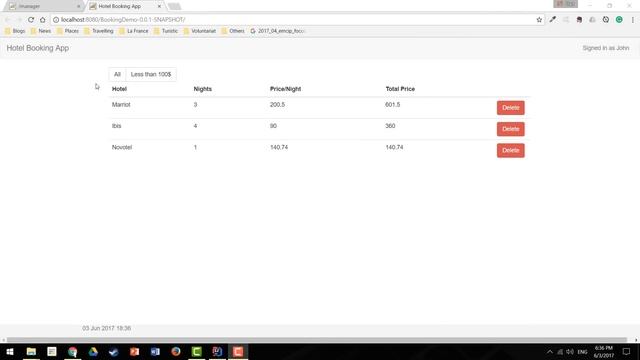
Task: Open the Chrome three-dot menu
Action: click(x=633, y=20)
